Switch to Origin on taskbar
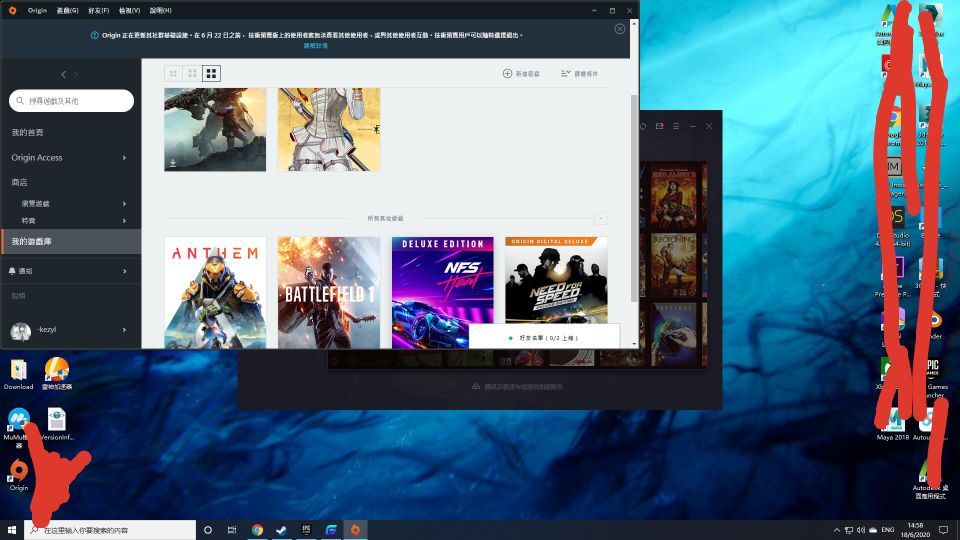The width and height of the screenshot is (960, 540). tap(355, 530)
